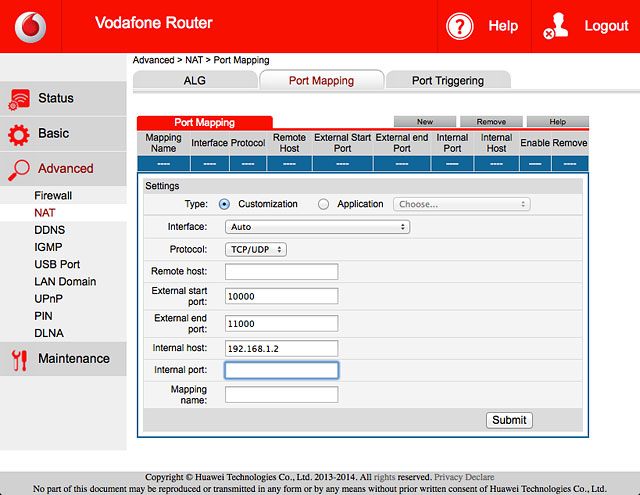The height and width of the screenshot is (495, 640).
Task: Open the Maintenance menu section
Action: pos(63,359)
